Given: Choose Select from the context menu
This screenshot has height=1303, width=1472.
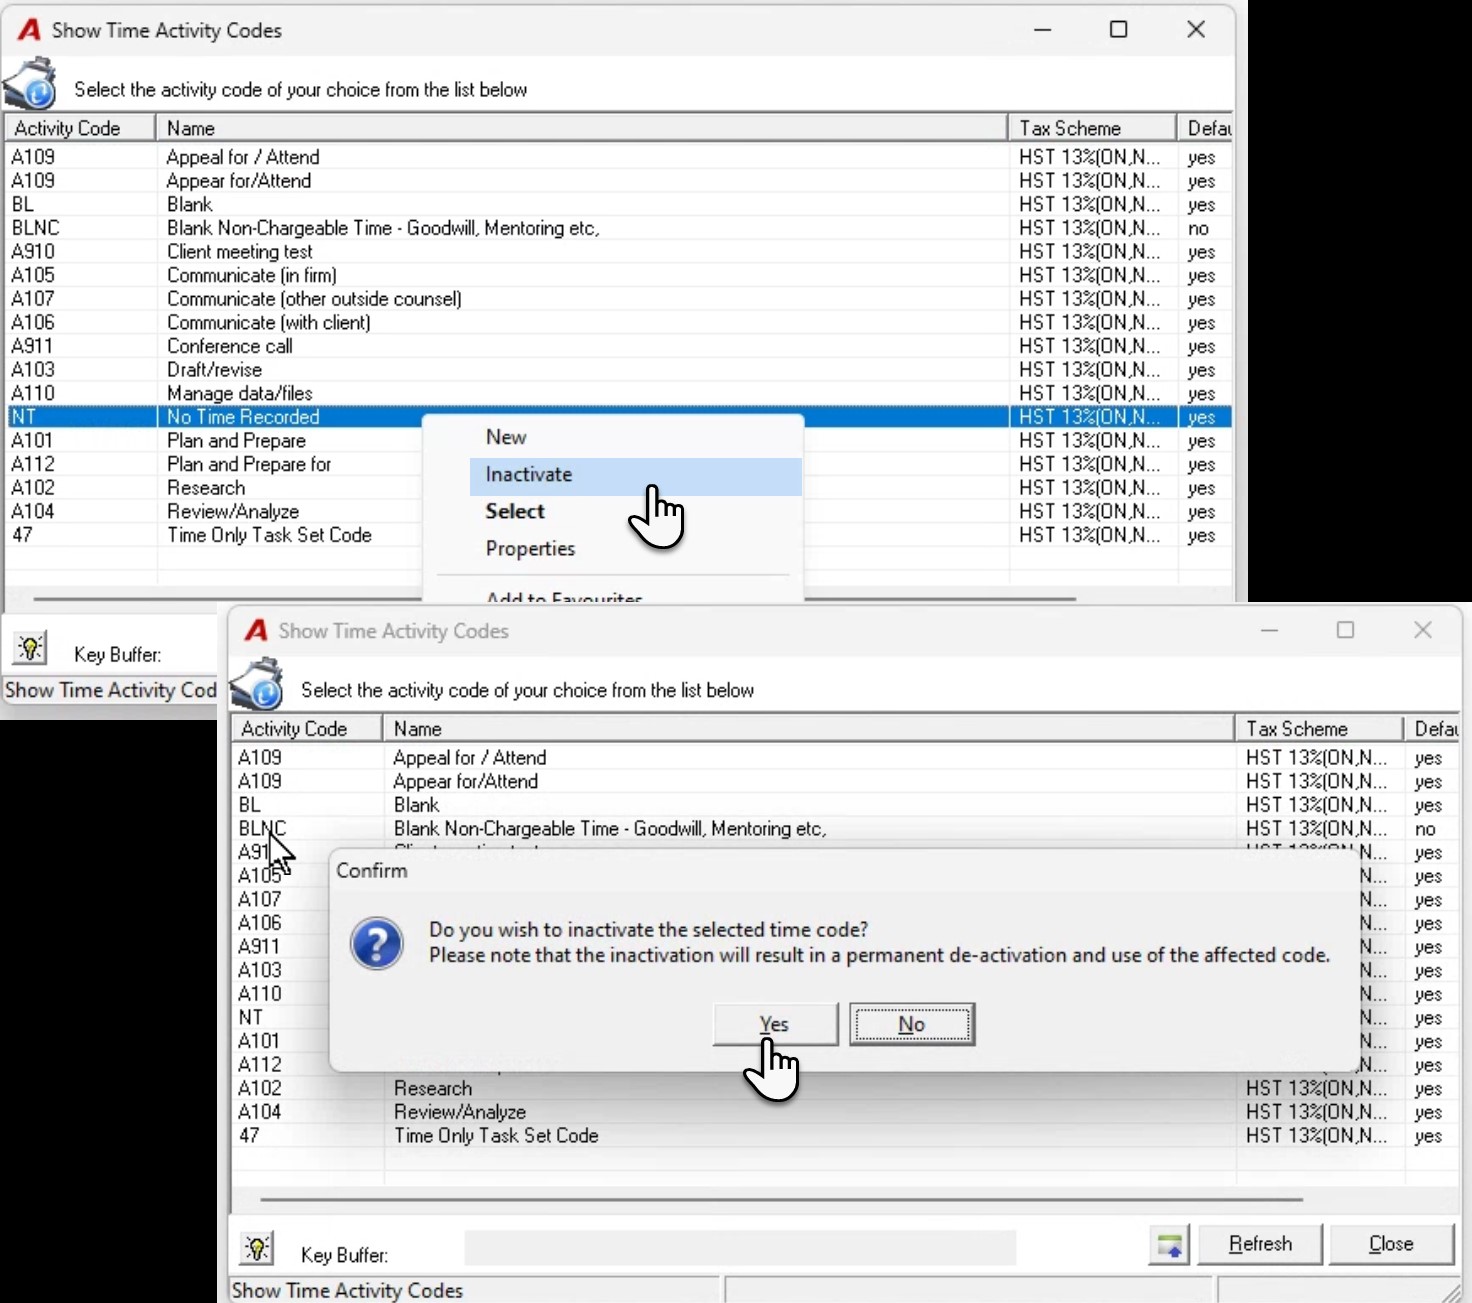Looking at the screenshot, I should click(515, 511).
